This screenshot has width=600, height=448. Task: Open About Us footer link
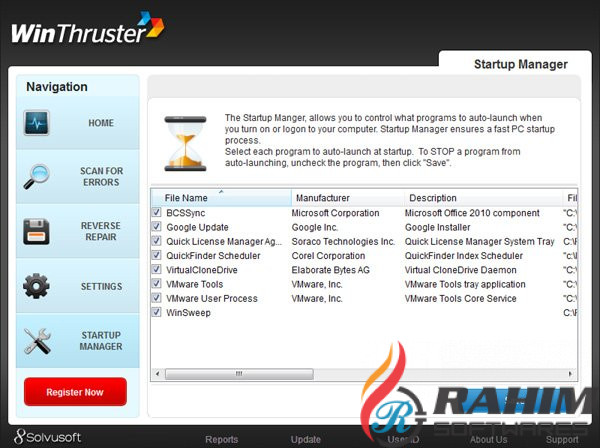point(489,440)
